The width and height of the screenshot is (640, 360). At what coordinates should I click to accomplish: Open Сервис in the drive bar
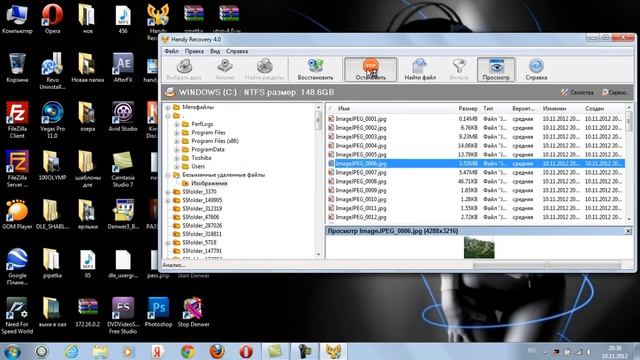(x=614, y=93)
